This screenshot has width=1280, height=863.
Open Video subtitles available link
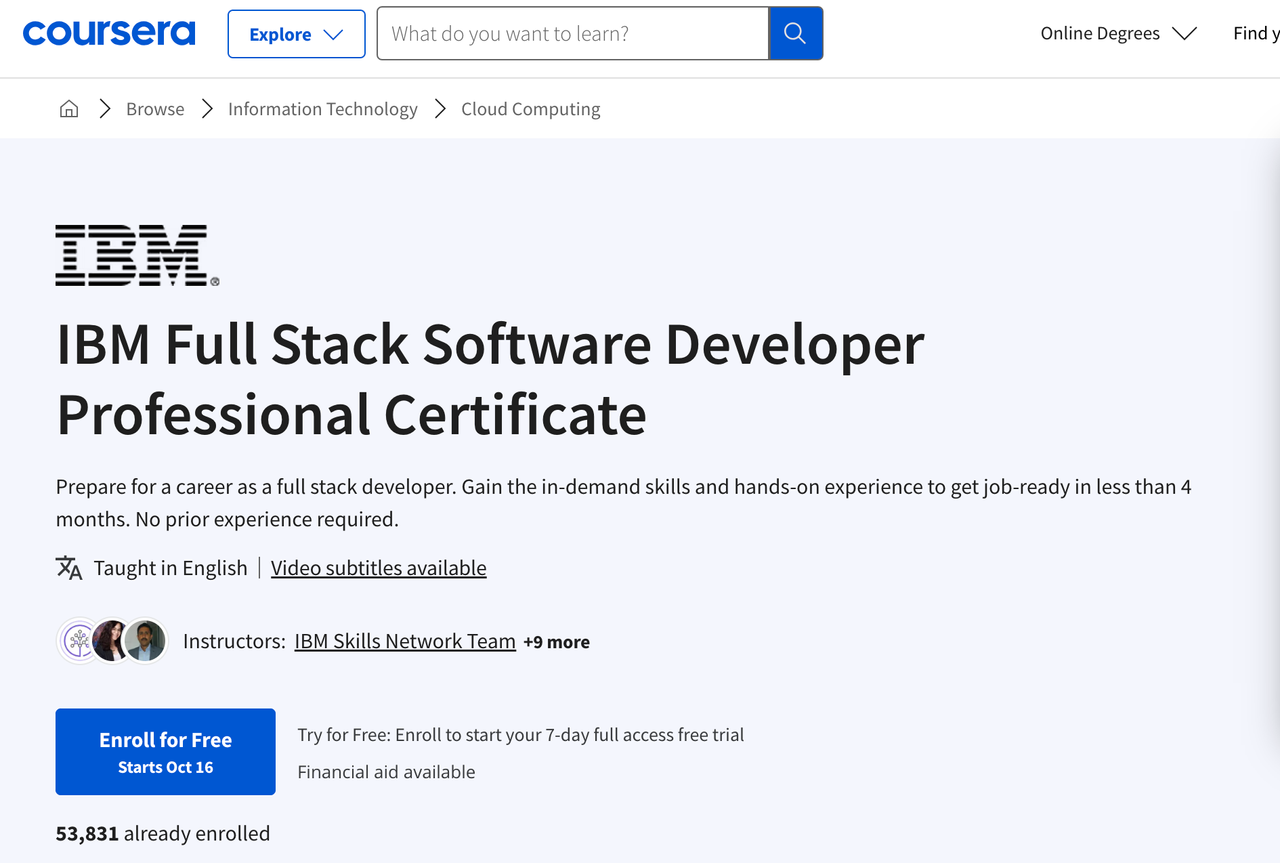[x=379, y=568]
